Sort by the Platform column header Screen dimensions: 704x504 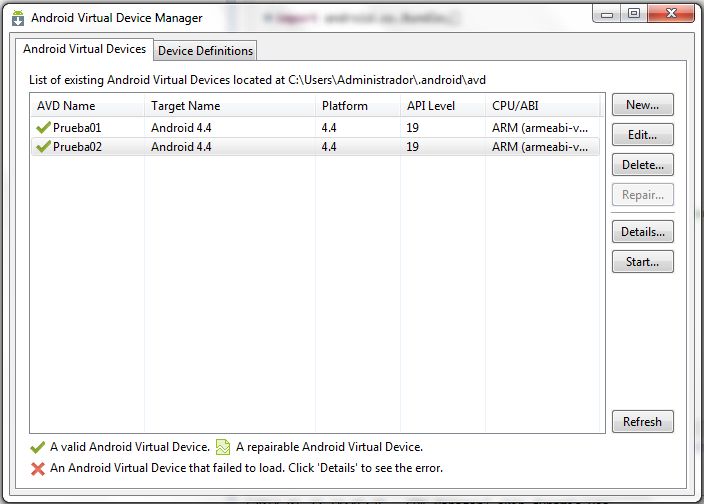[358, 106]
